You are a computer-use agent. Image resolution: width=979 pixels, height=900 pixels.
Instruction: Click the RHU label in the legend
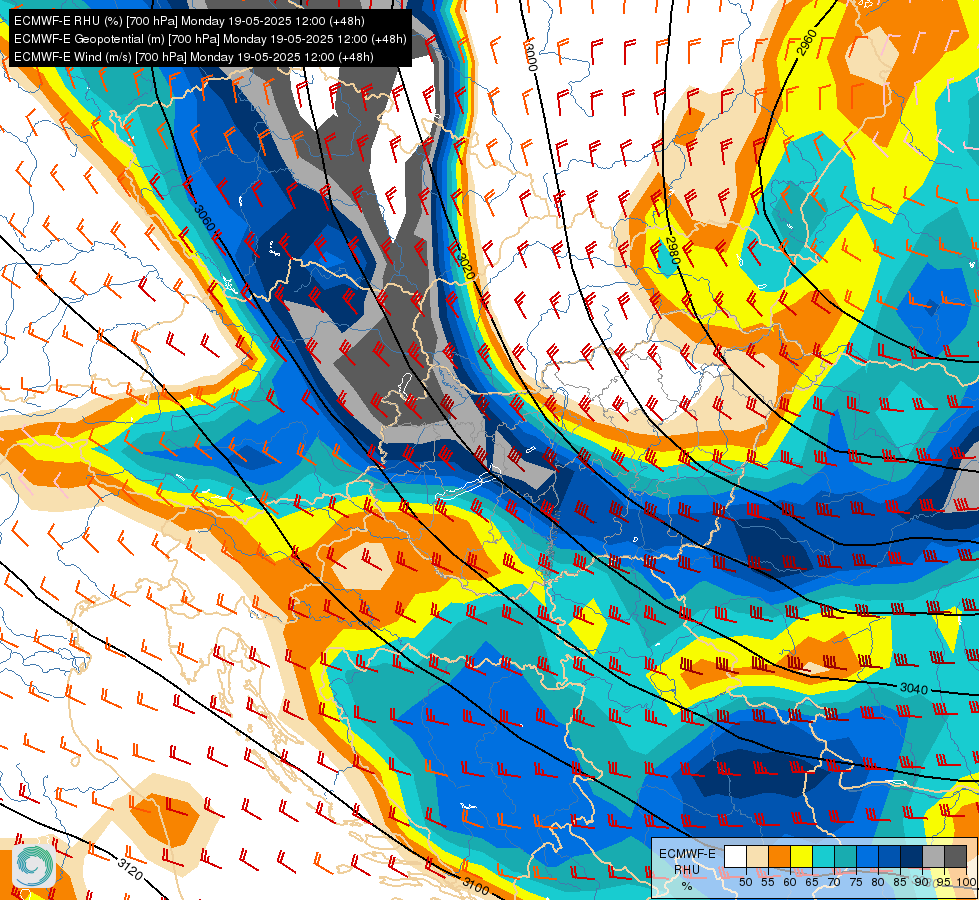pyautogui.click(x=687, y=870)
